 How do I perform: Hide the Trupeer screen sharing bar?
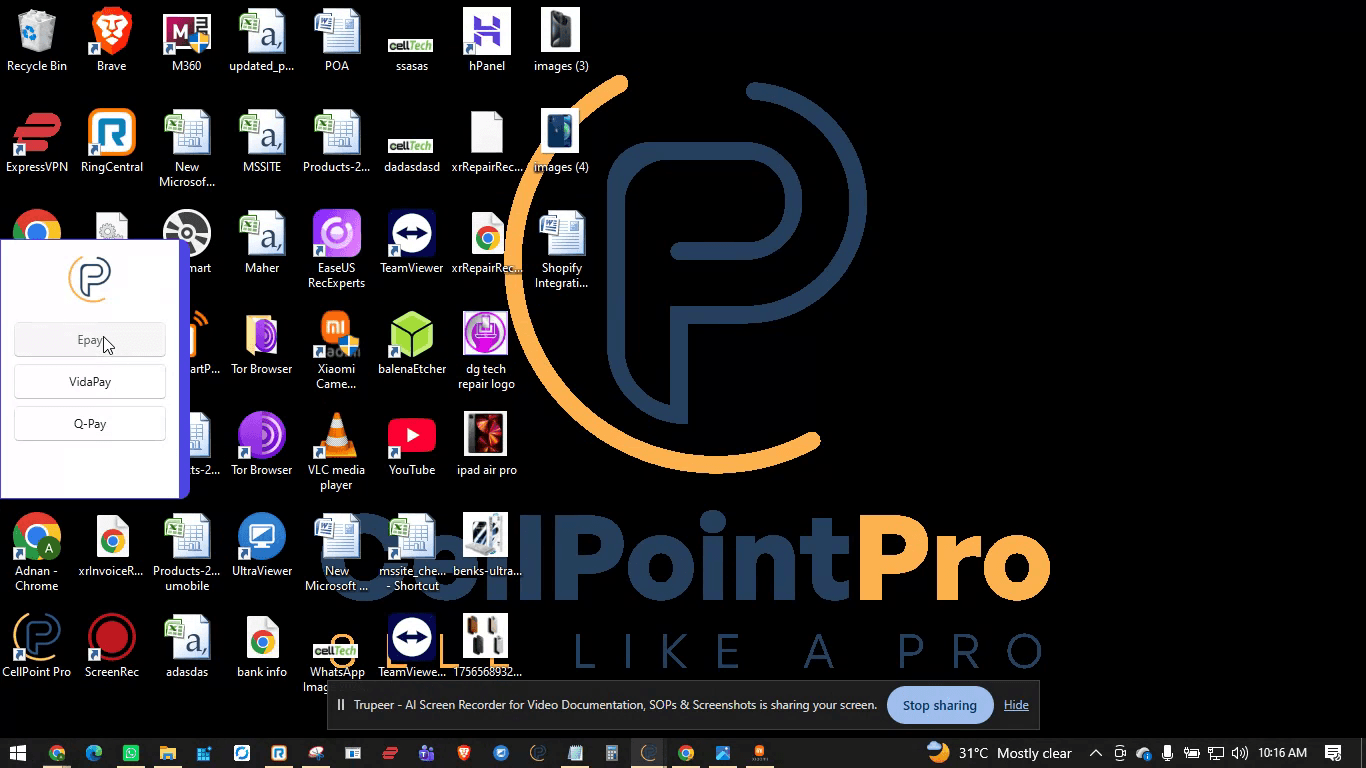tap(1016, 705)
